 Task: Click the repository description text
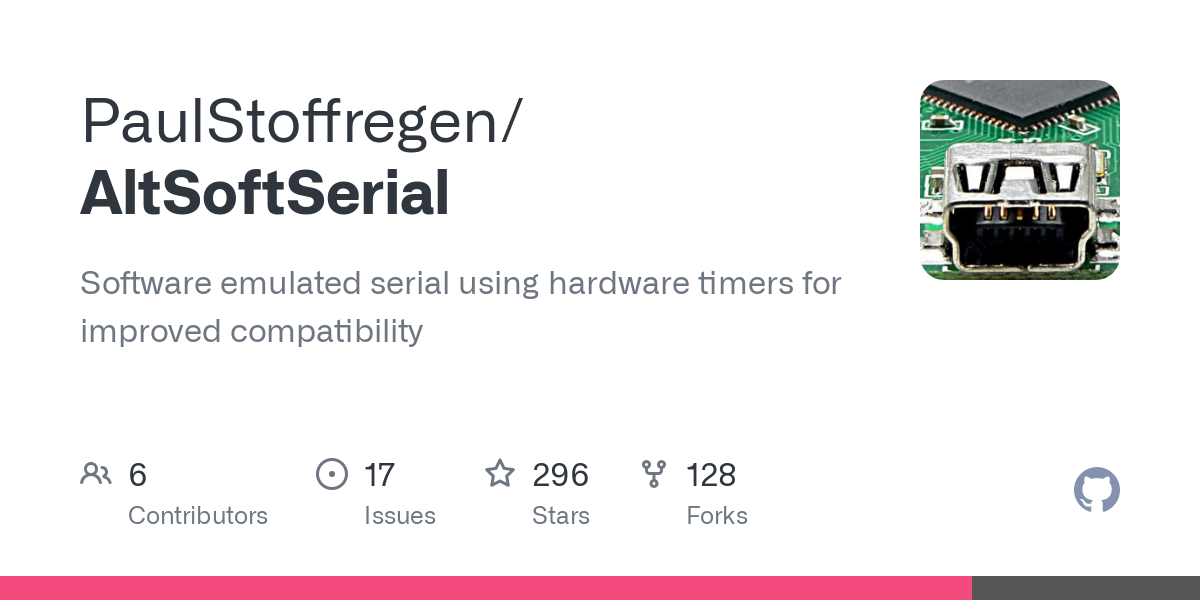click(461, 307)
